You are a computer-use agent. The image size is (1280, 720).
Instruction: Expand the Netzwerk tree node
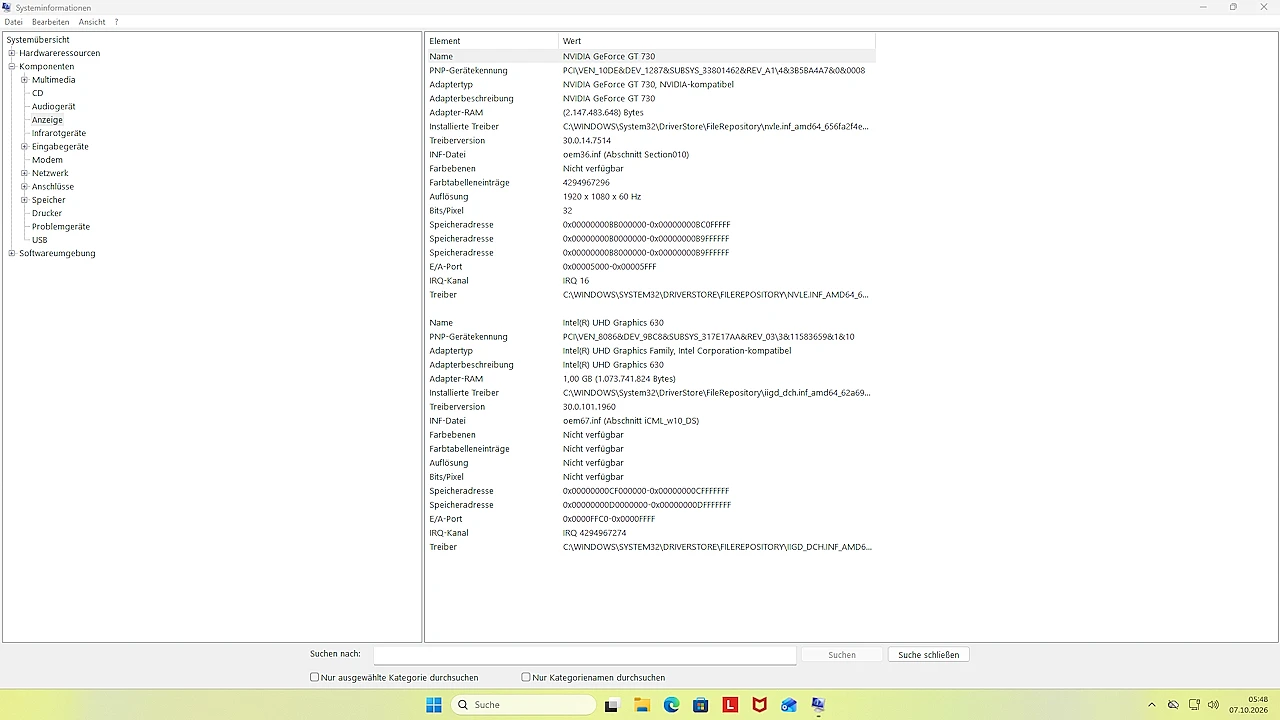[24, 173]
